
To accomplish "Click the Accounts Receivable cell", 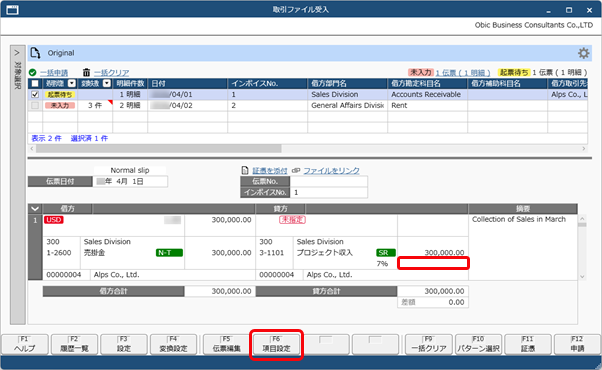I will pos(427,94).
